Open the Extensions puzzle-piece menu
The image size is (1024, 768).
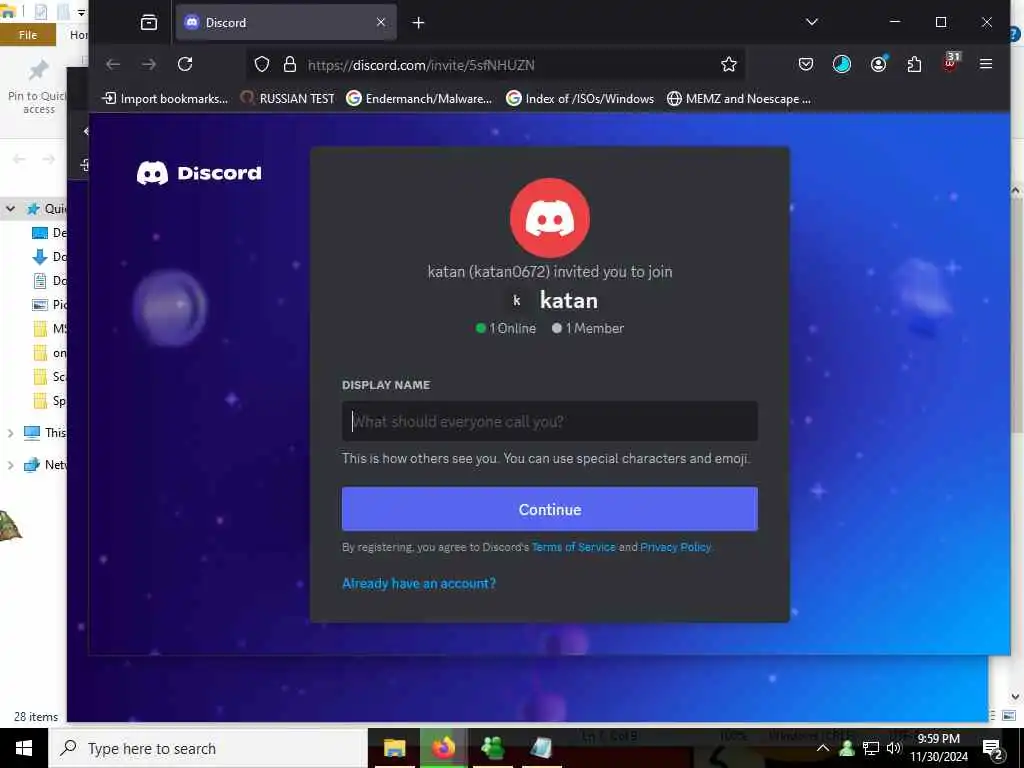pyautogui.click(x=914, y=64)
